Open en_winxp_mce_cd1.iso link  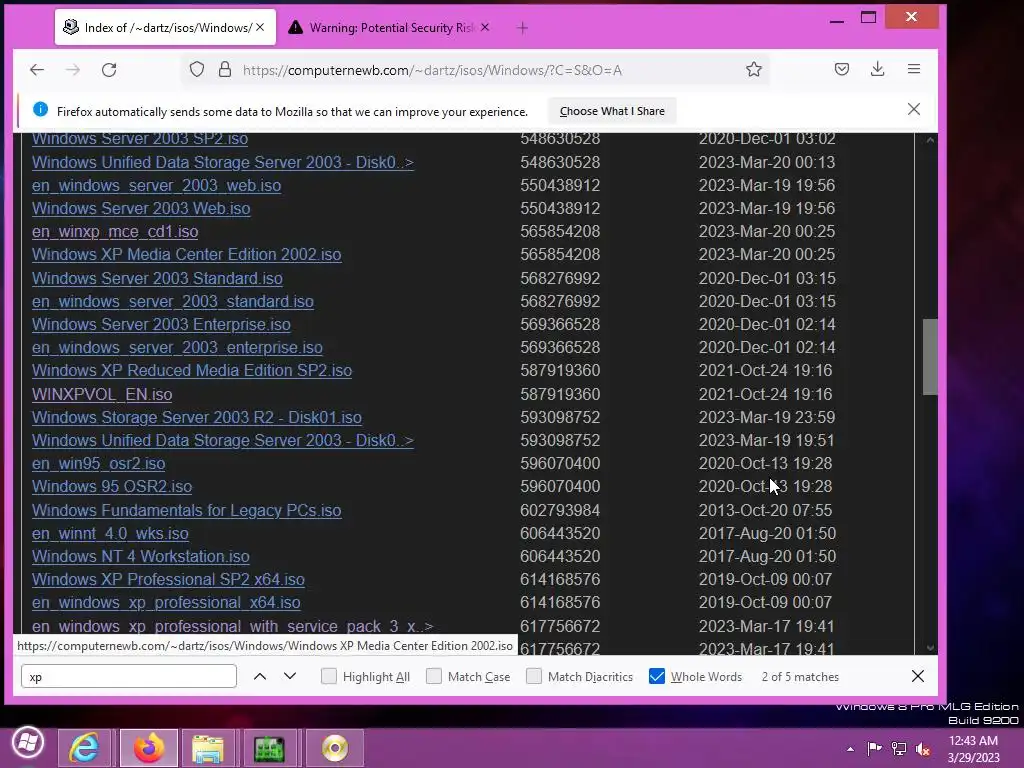(115, 231)
